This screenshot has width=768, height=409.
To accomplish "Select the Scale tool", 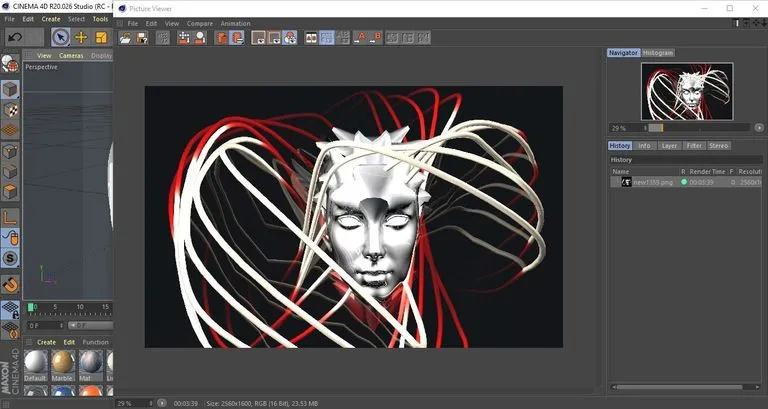I will [x=101, y=37].
